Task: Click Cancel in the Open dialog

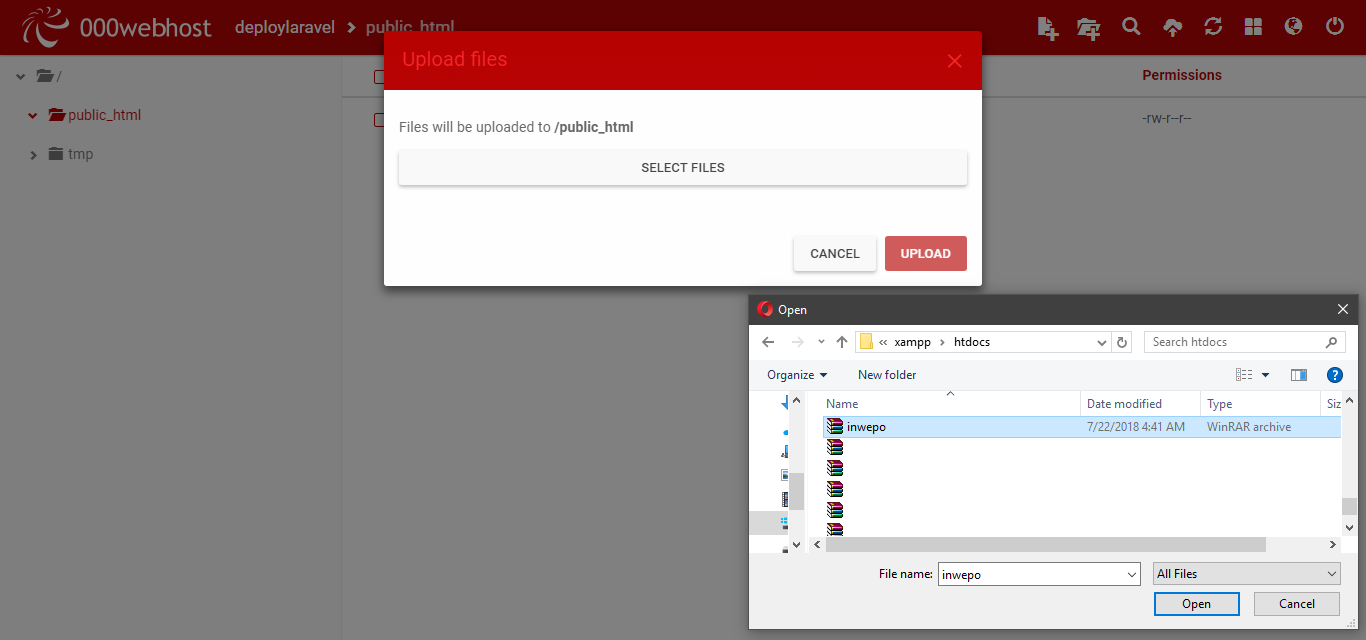Action: click(1297, 604)
